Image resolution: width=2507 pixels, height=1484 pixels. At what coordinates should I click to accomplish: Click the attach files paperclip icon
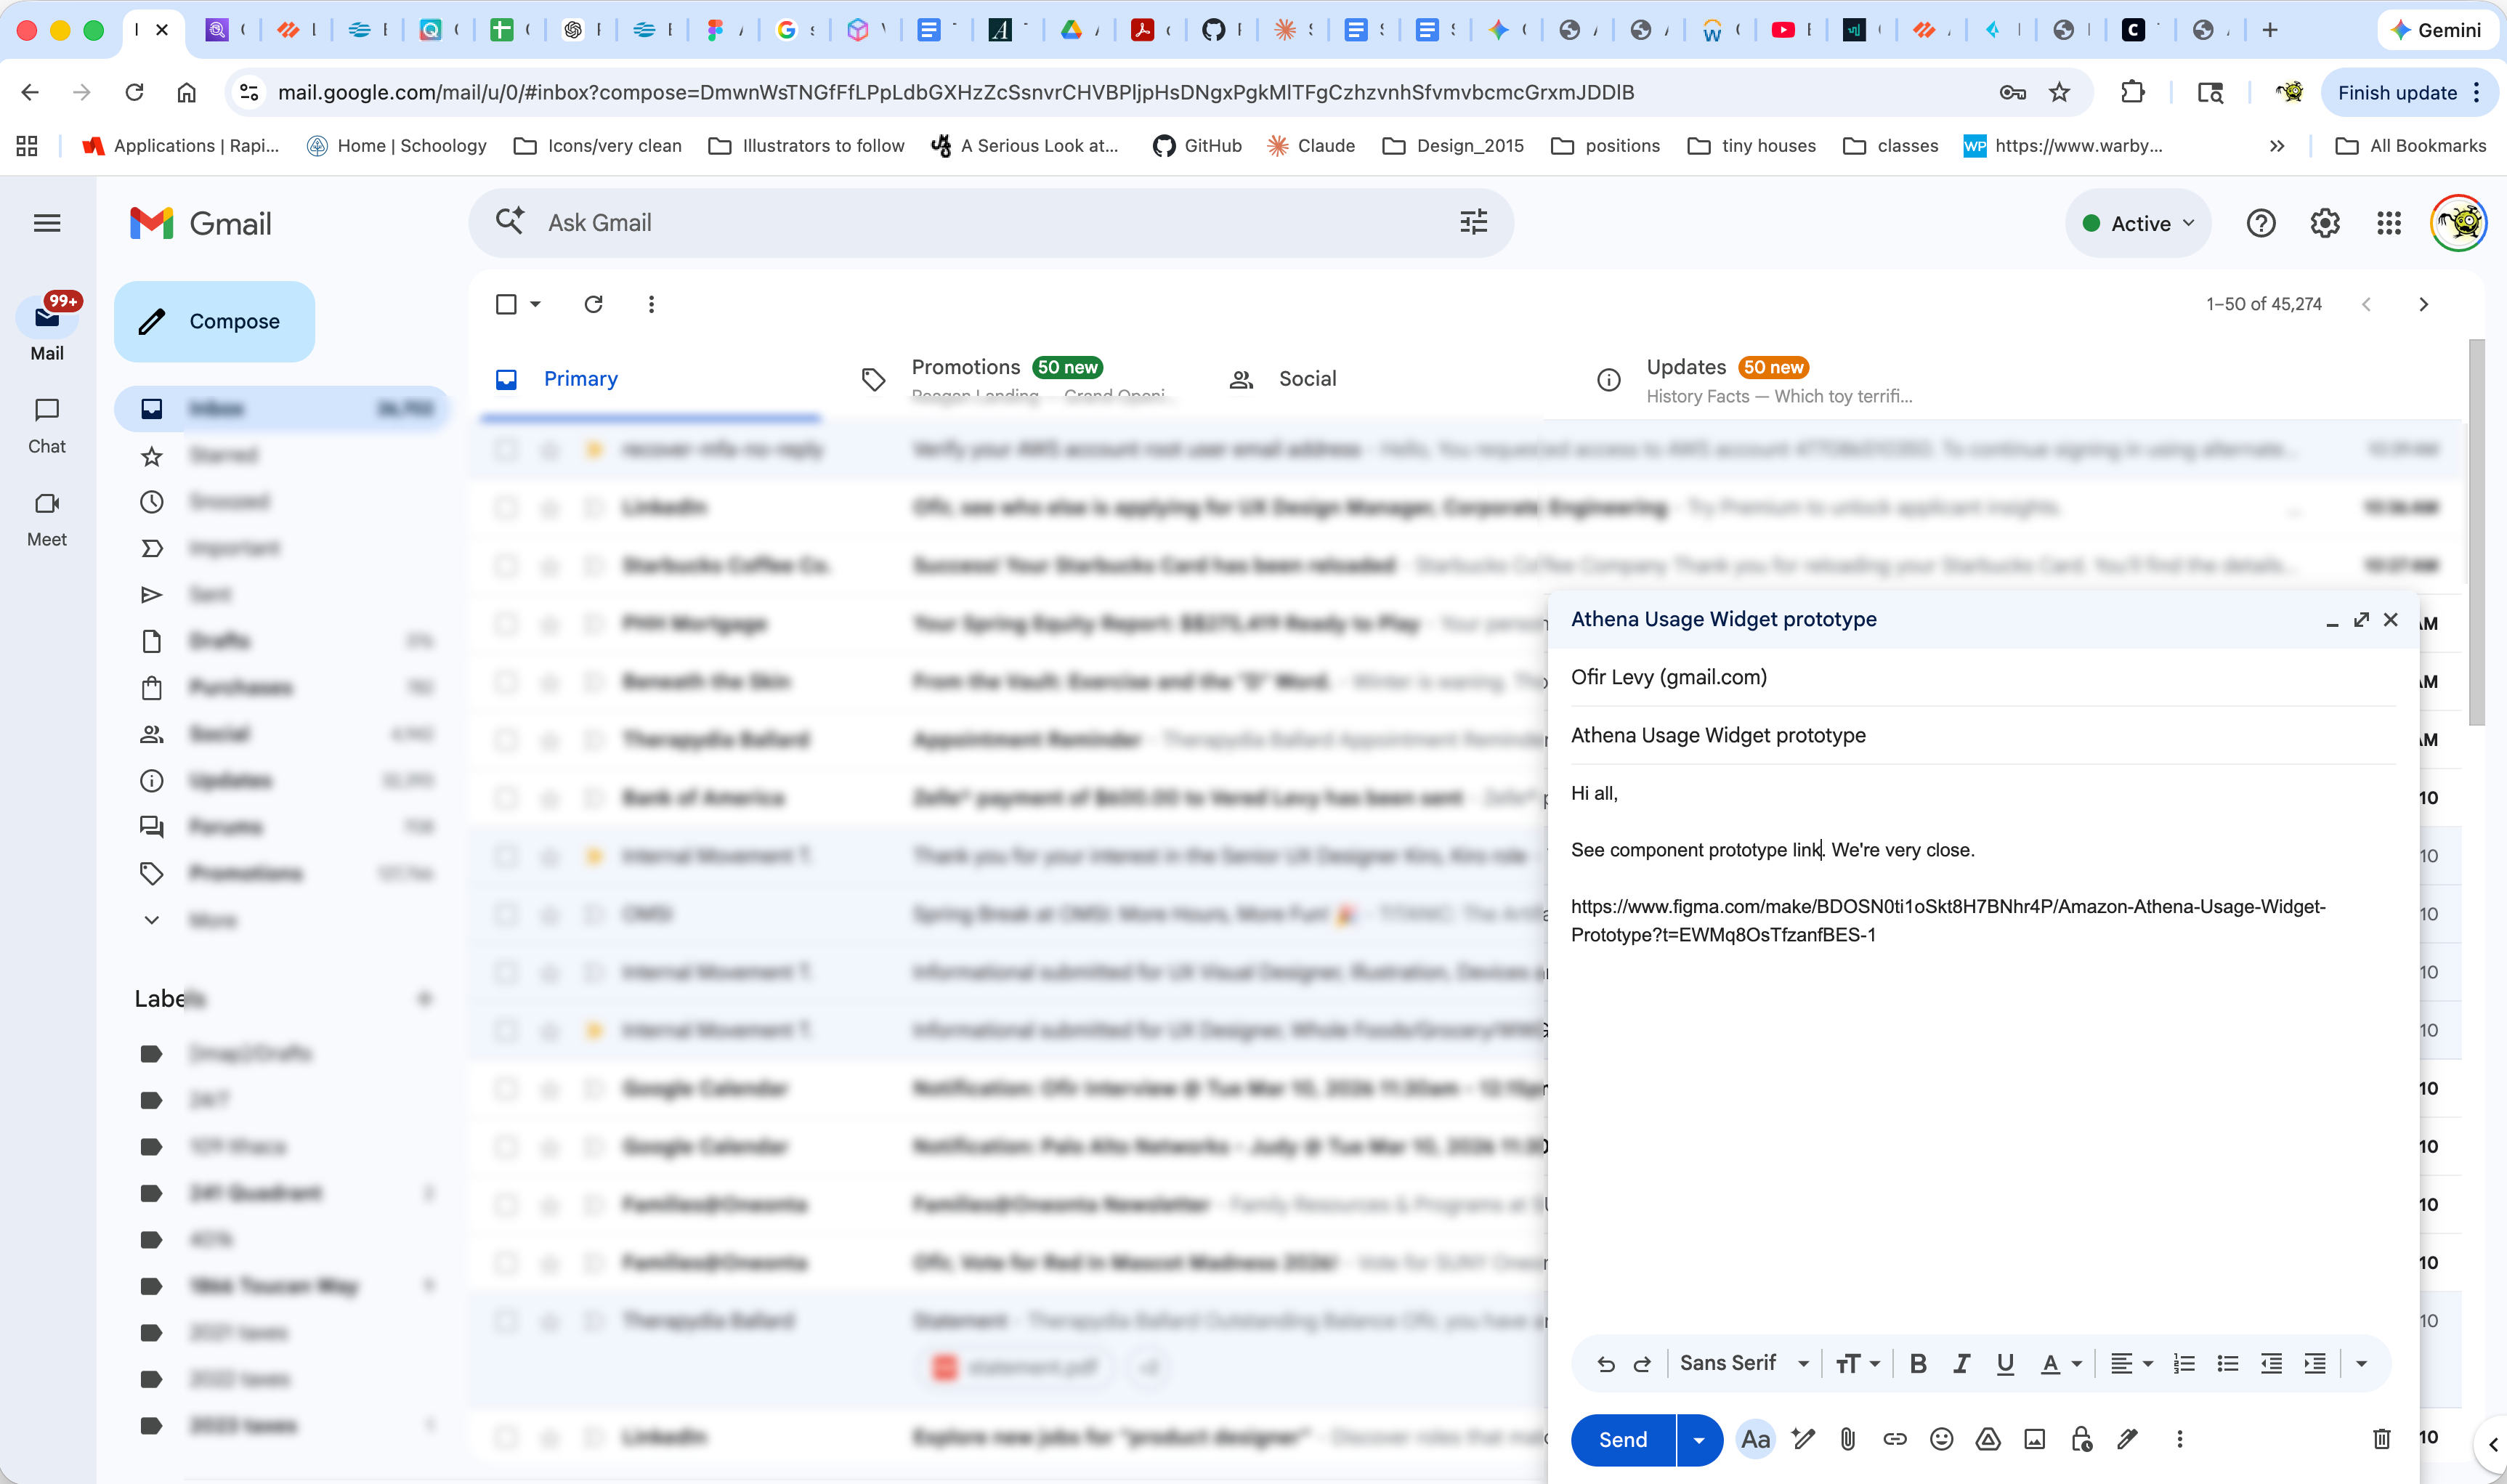click(x=1847, y=1439)
